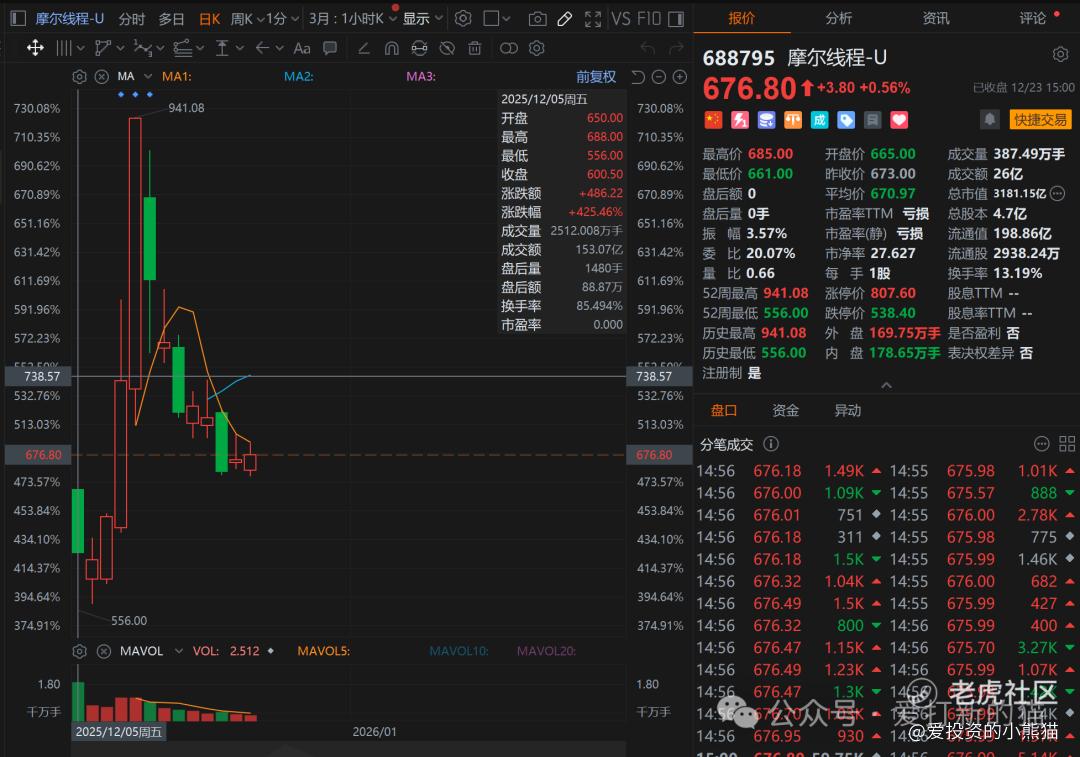The height and width of the screenshot is (757, 1080).
Task: Toggle the left sidebar panel icon
Action: click(x=18, y=19)
